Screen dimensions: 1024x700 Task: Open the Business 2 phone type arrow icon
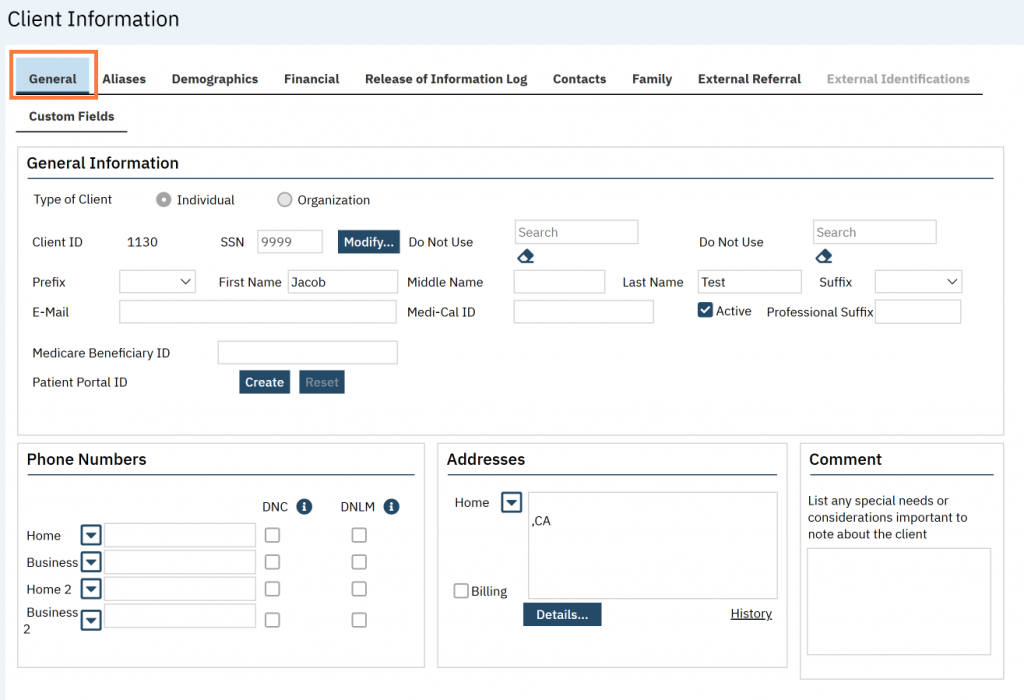[x=91, y=620]
